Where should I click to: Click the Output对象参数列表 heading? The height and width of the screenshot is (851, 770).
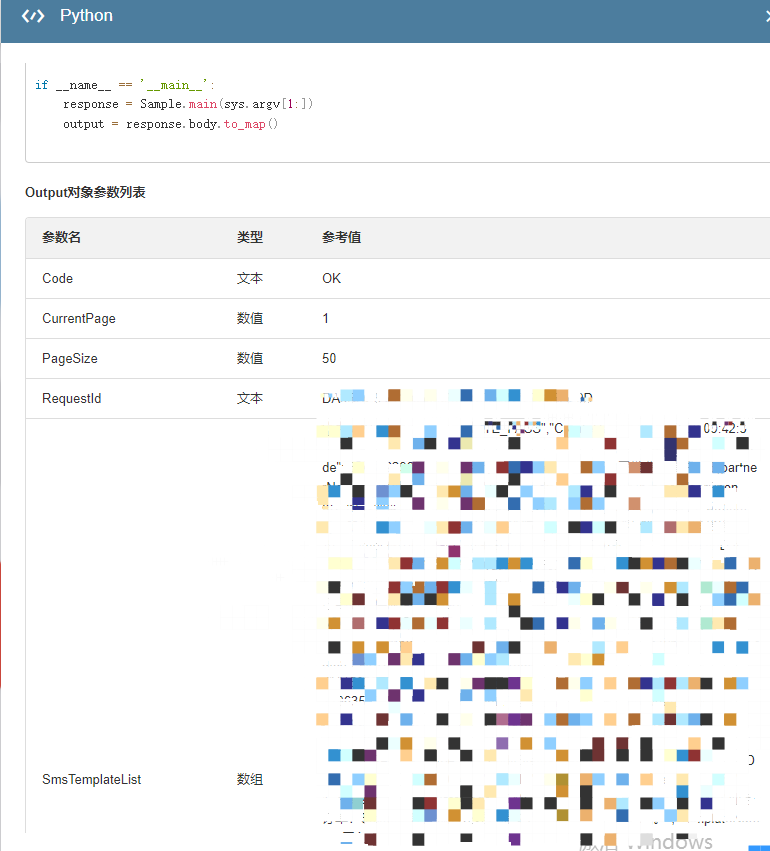(85, 192)
